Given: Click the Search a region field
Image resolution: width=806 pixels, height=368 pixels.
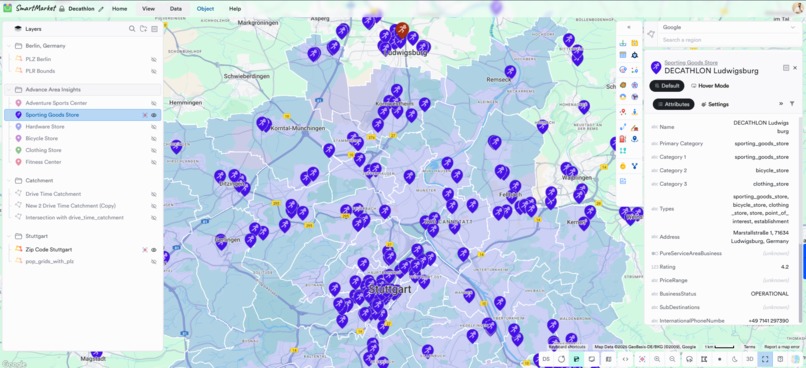Looking at the screenshot, I should (x=728, y=40).
